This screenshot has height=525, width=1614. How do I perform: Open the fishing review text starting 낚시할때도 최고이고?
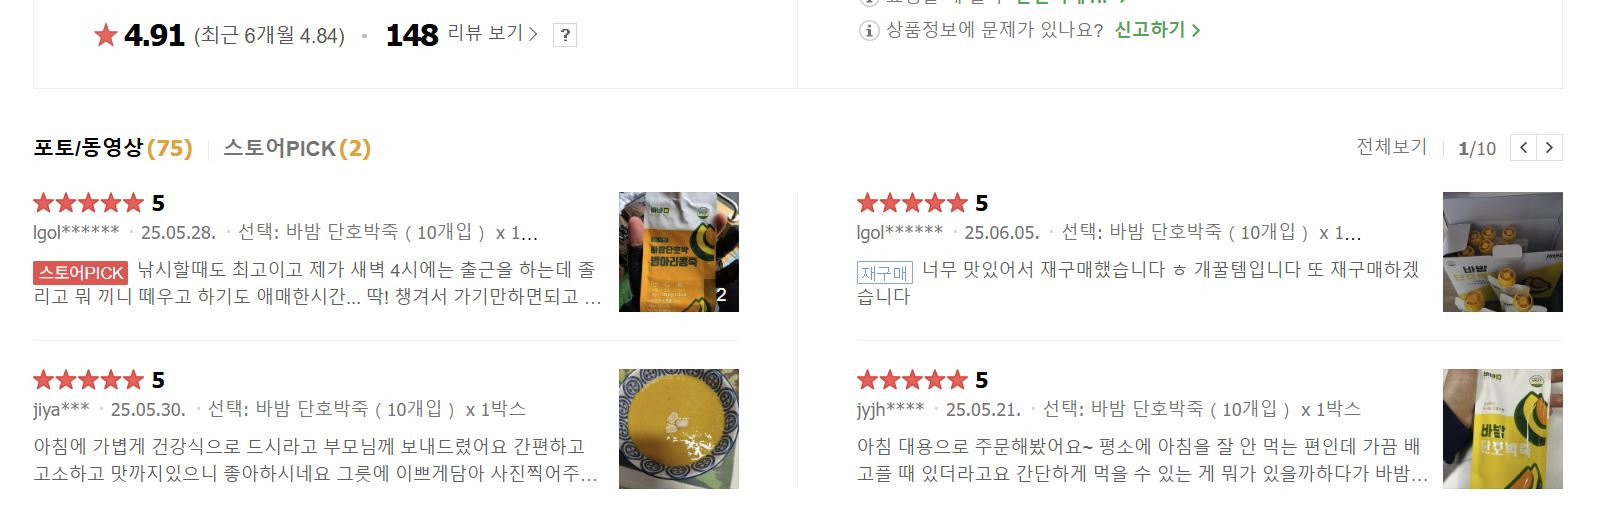(318, 283)
